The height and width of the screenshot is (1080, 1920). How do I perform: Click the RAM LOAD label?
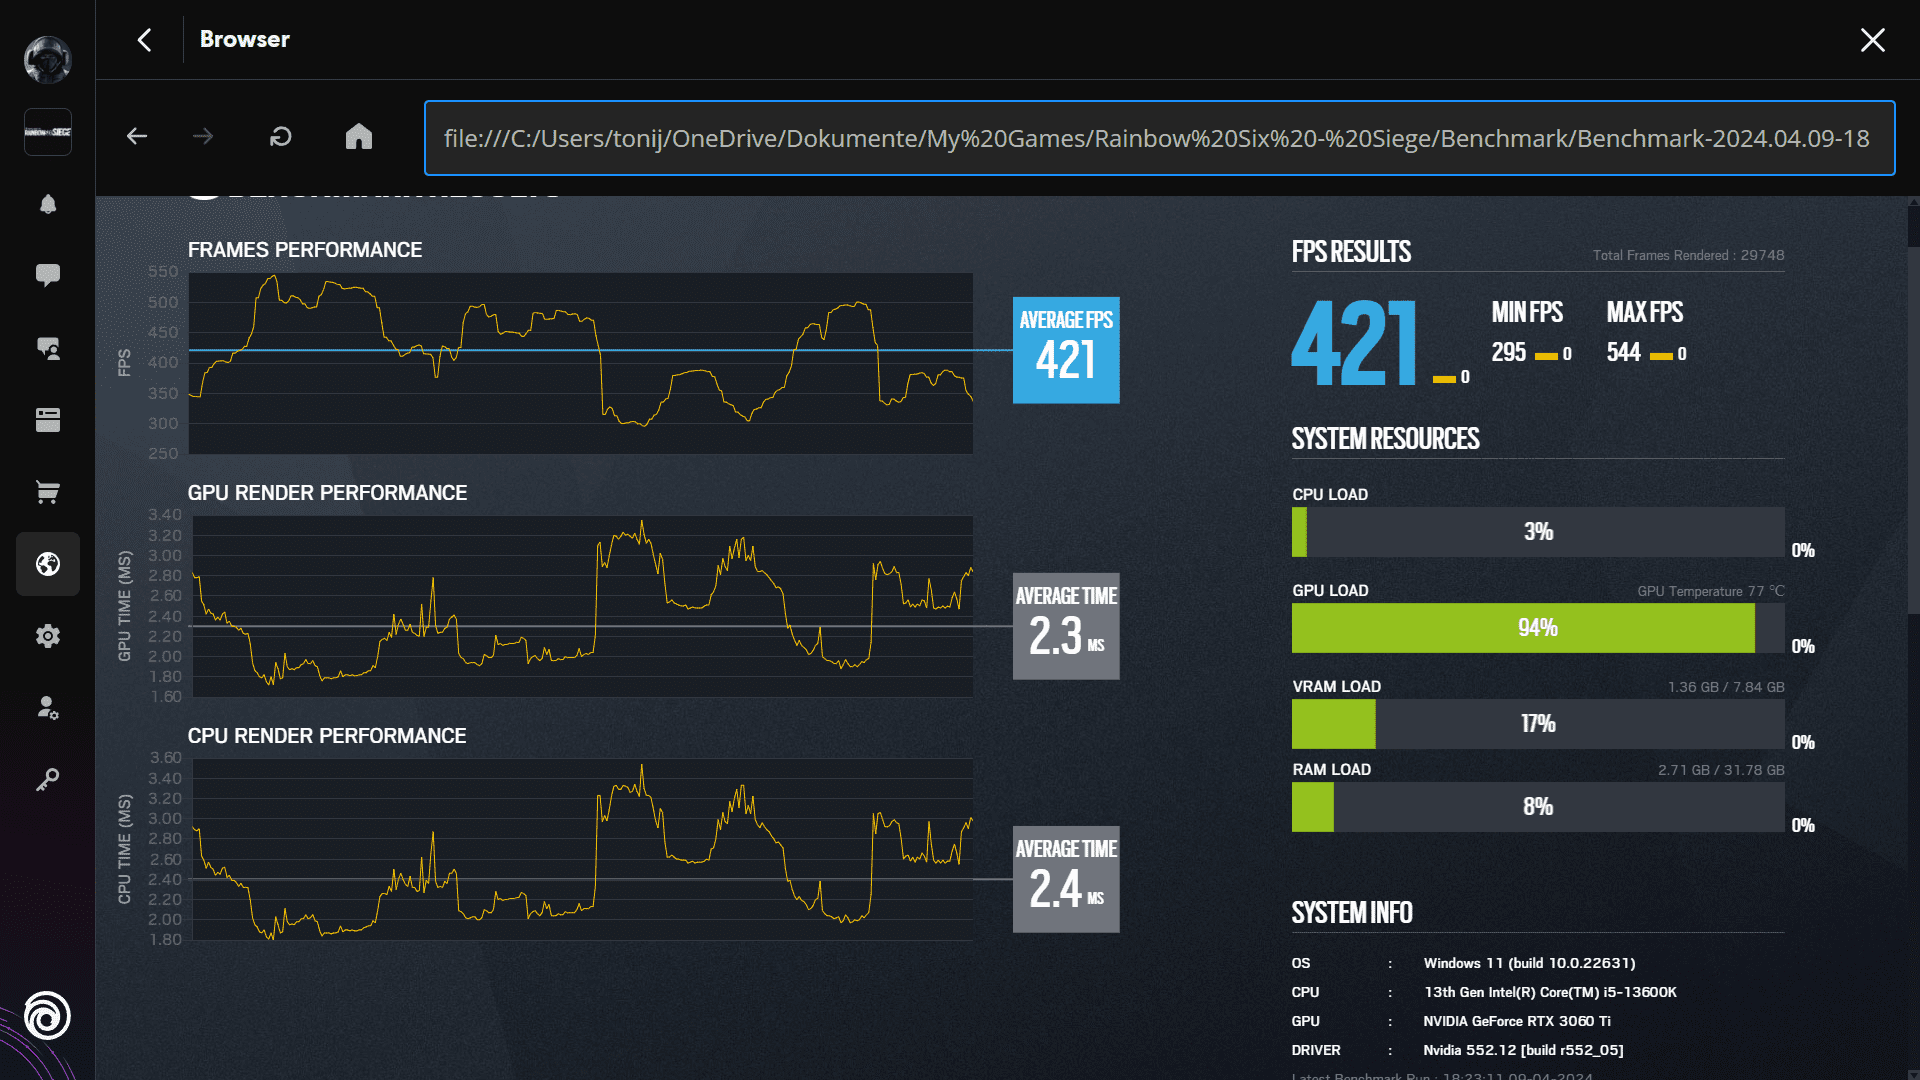tap(1332, 770)
